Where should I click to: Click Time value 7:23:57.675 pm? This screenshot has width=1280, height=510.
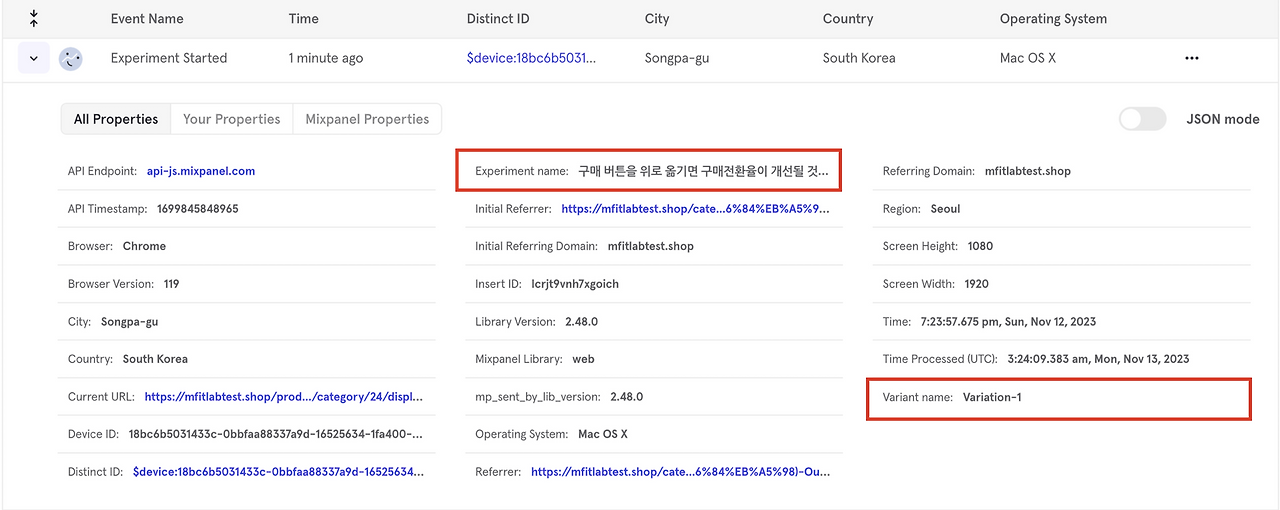click(x=1008, y=322)
